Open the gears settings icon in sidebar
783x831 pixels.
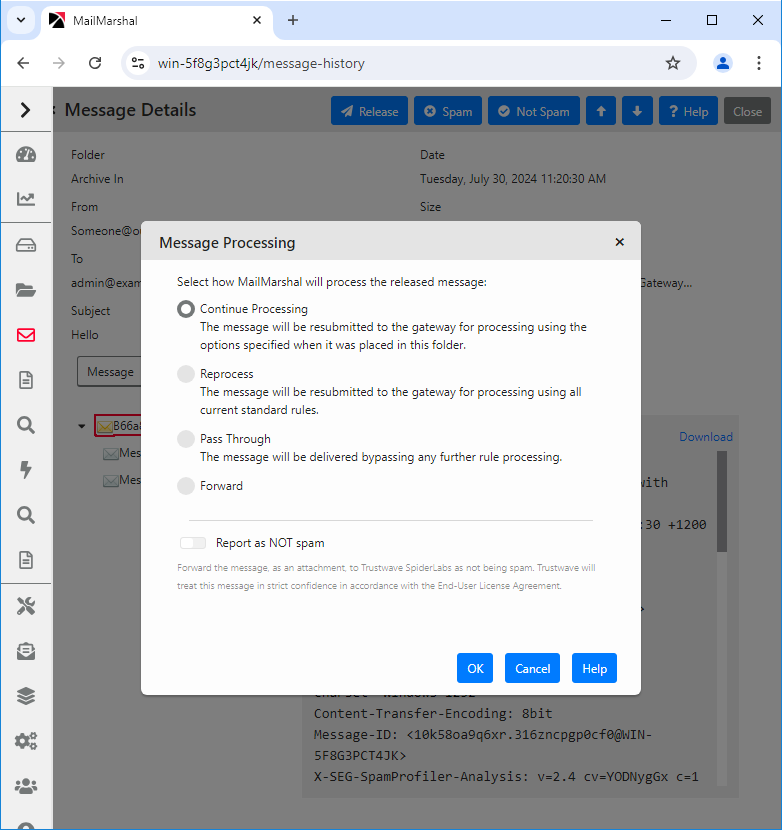pos(26,741)
